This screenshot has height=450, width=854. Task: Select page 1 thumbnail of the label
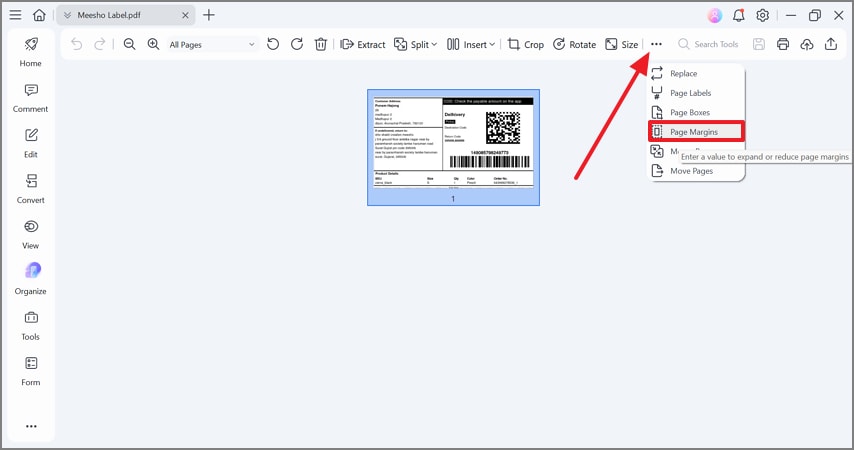(453, 148)
